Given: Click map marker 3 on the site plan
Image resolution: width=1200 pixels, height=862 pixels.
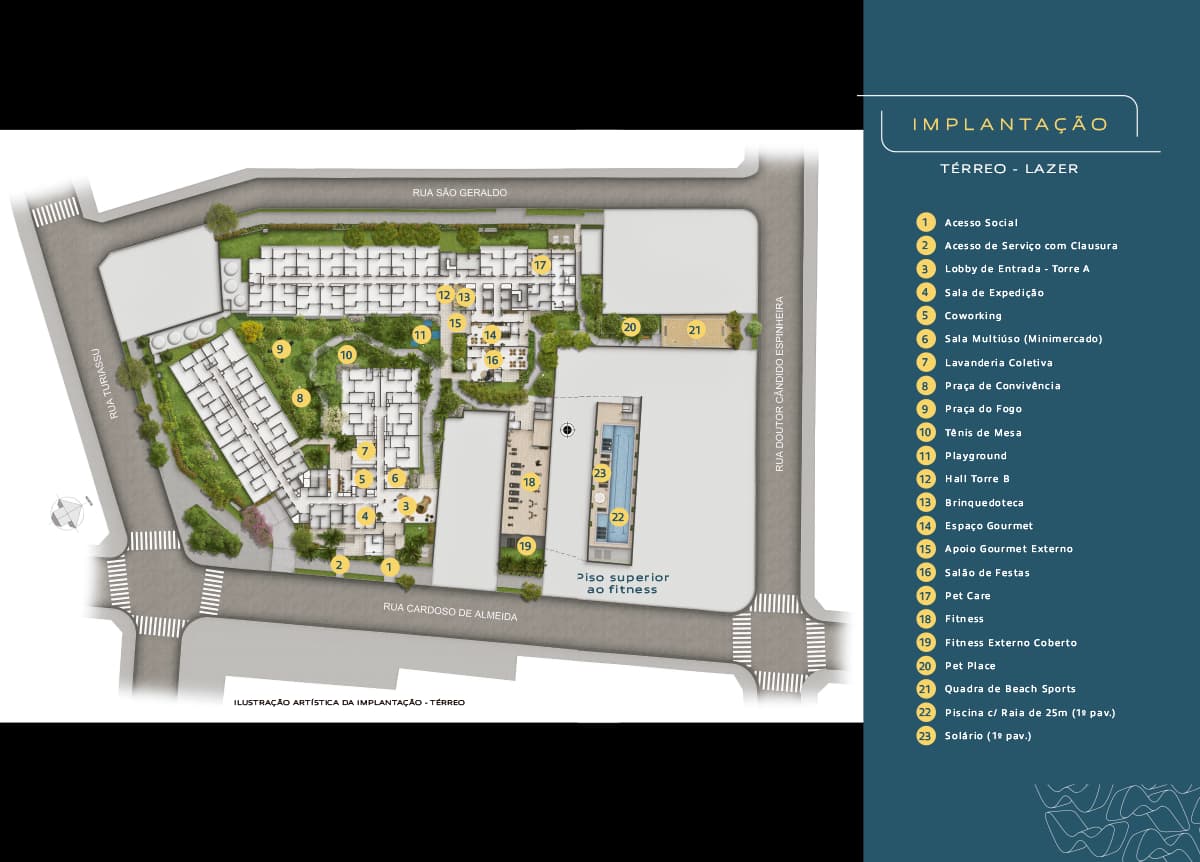Looking at the screenshot, I should pyautogui.click(x=406, y=506).
